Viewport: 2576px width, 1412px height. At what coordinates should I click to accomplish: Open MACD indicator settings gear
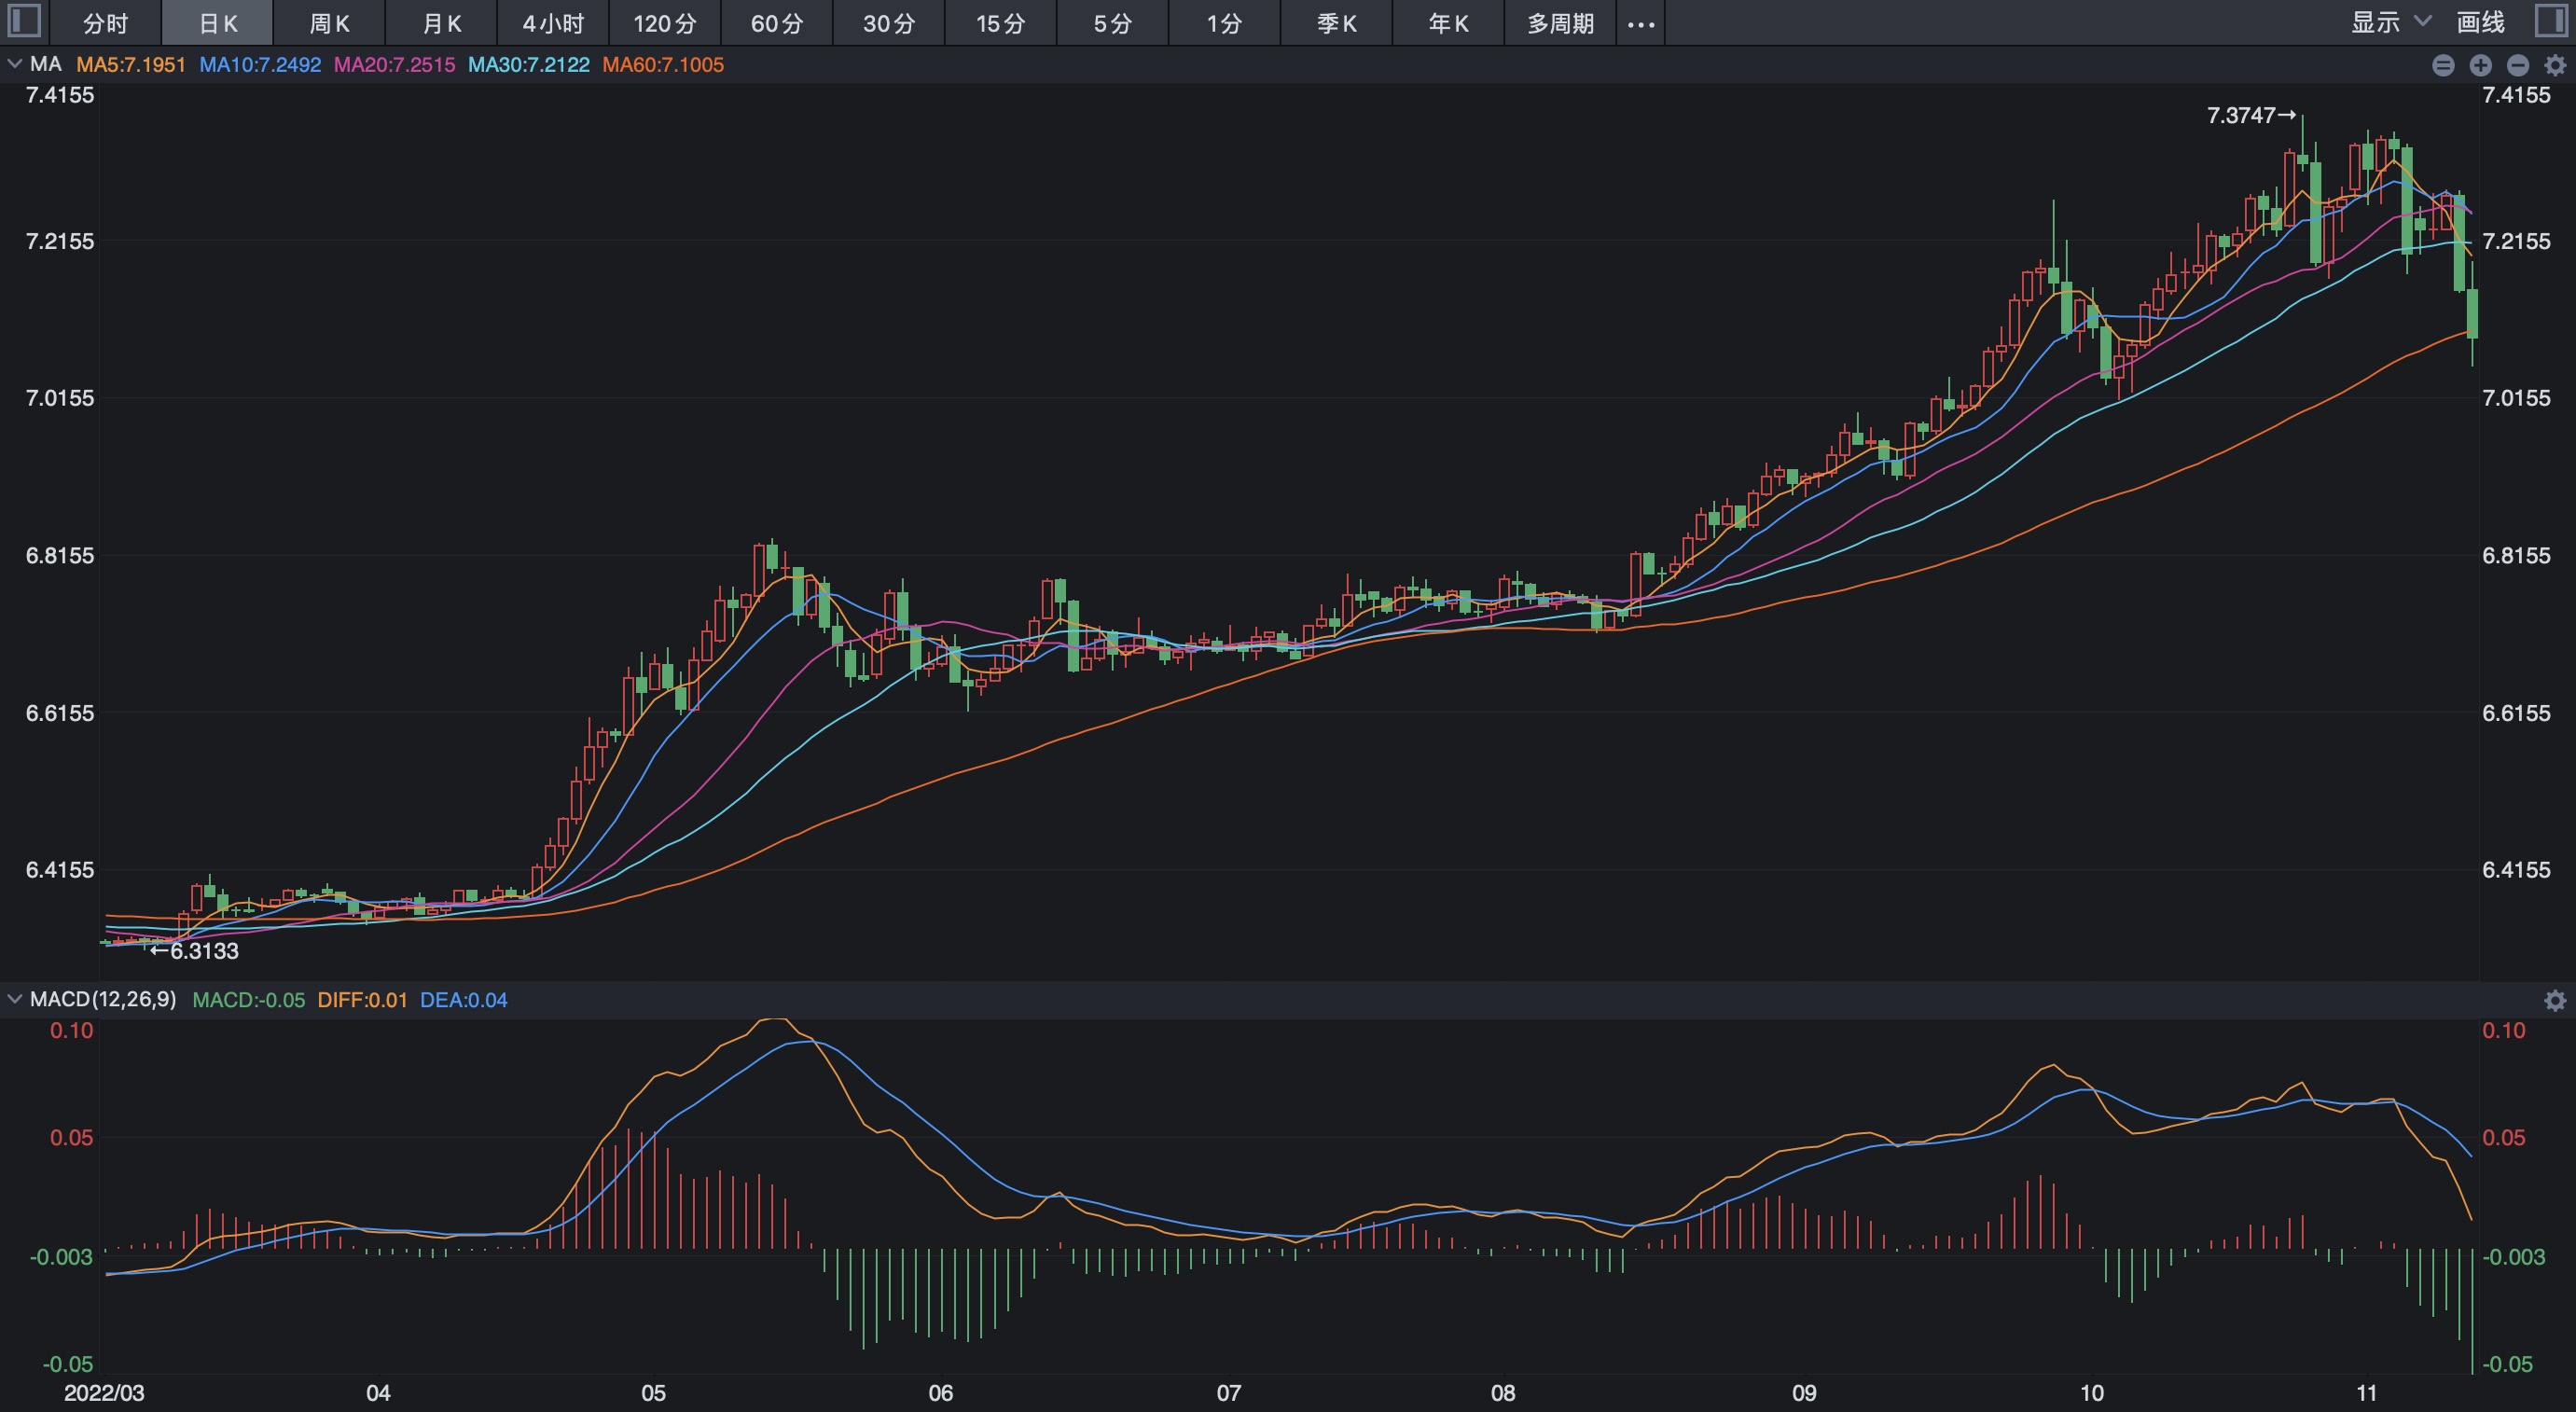tap(2555, 1001)
